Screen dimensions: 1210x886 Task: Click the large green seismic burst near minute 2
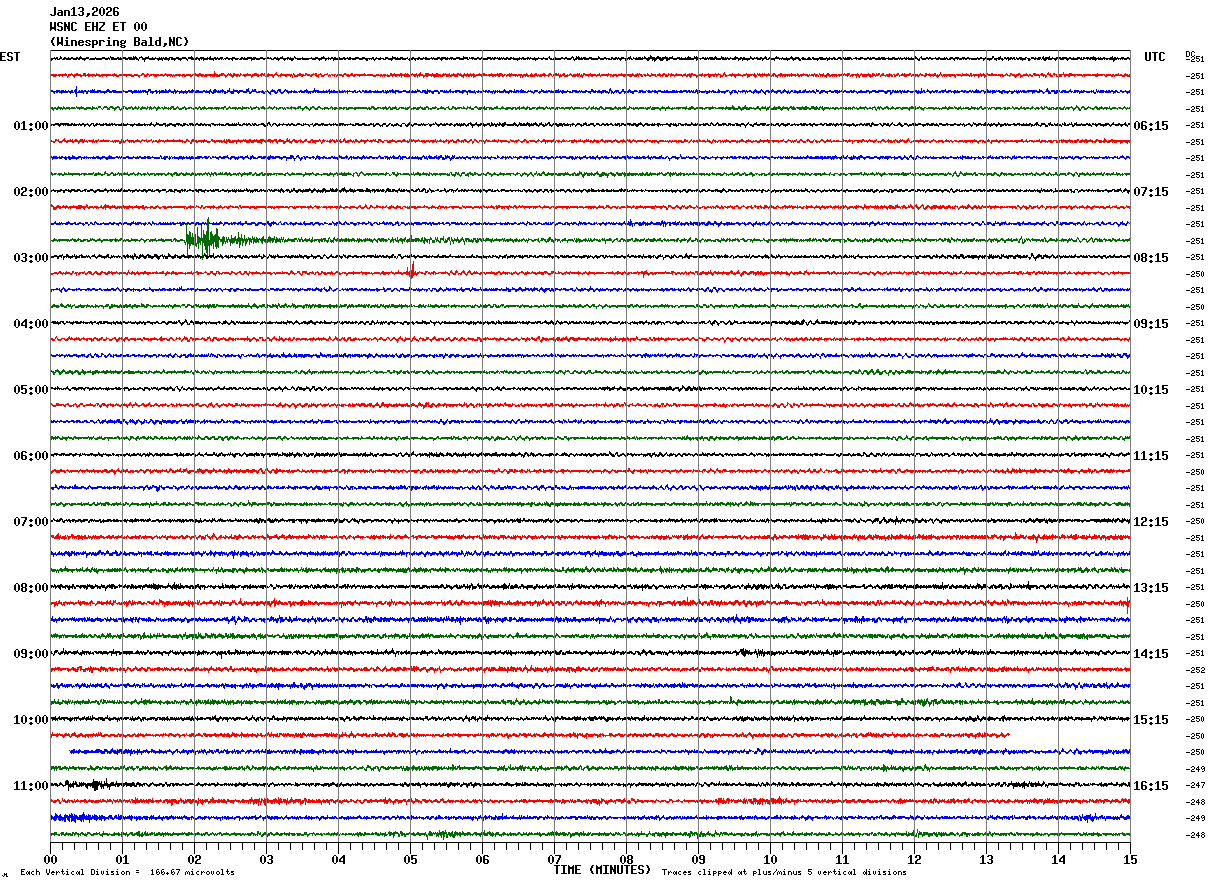pos(207,239)
